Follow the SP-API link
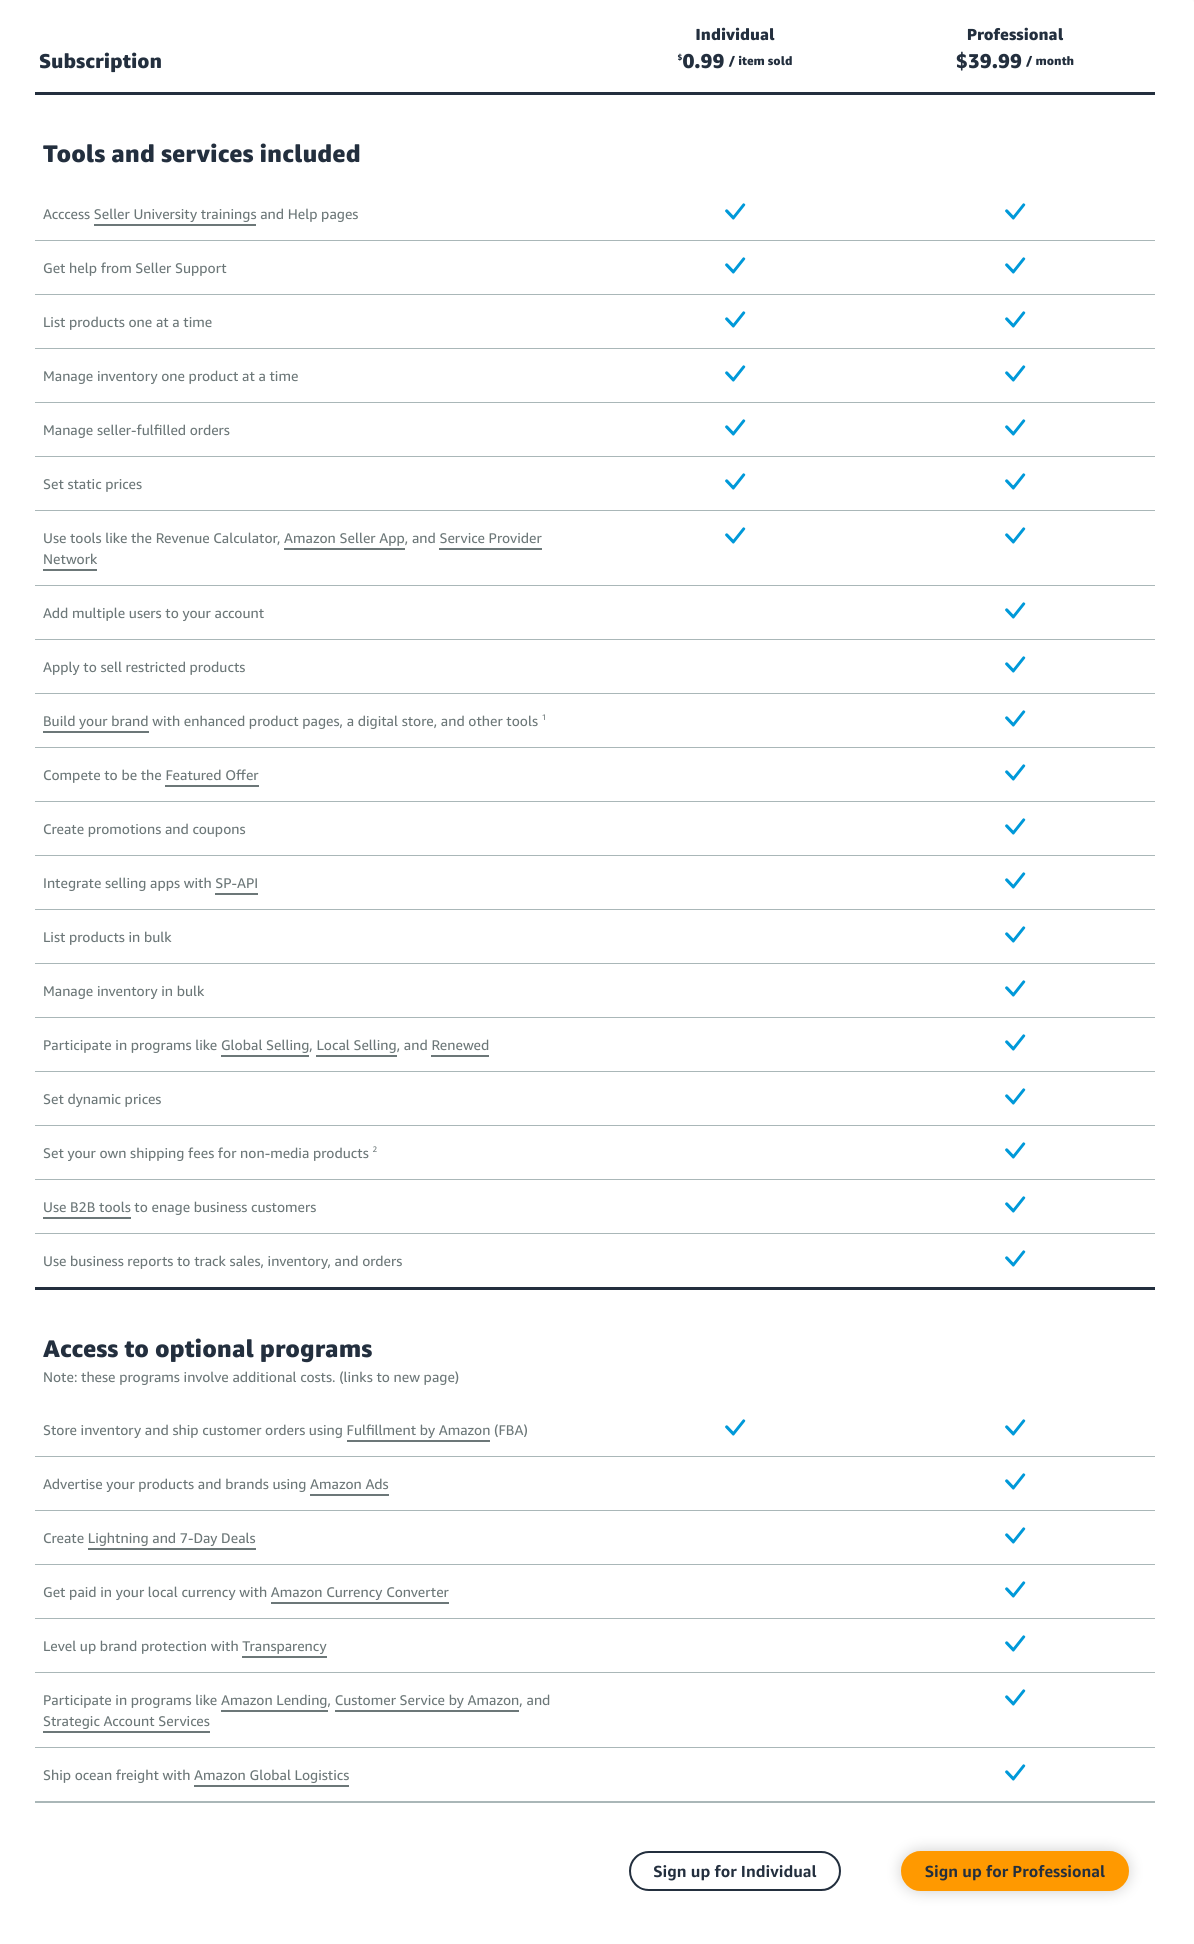1194x1944 pixels. pos(236,883)
